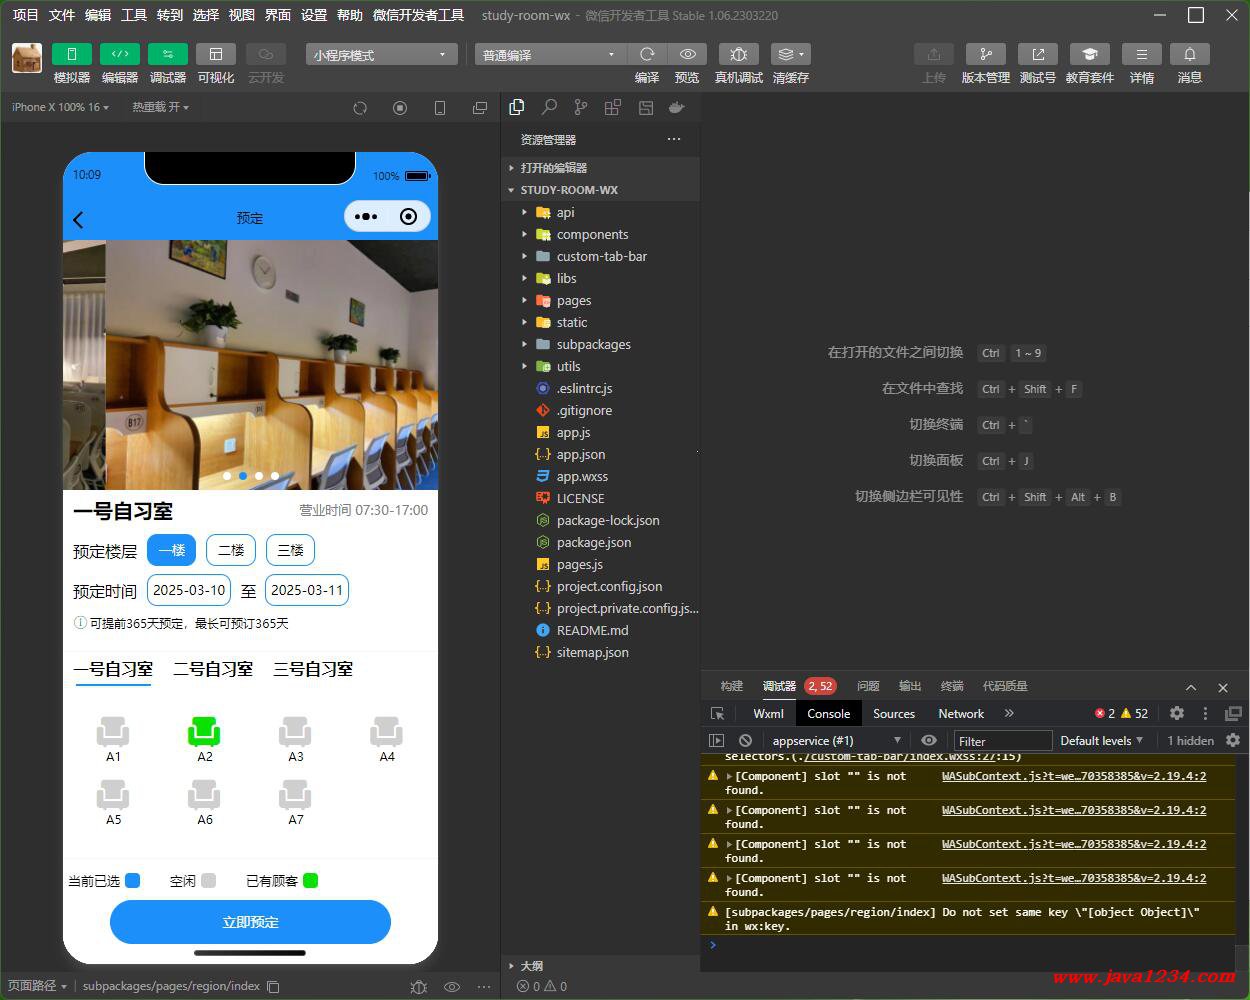This screenshot has width=1250, height=1000.
Task: Click the compile refresh icon
Action: [x=647, y=54]
